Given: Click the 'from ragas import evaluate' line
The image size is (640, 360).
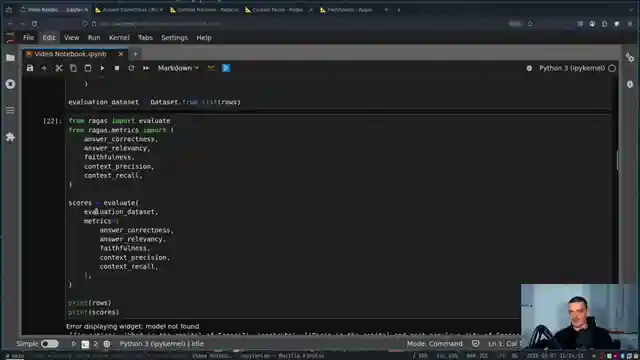Looking at the screenshot, I should click(119, 120).
